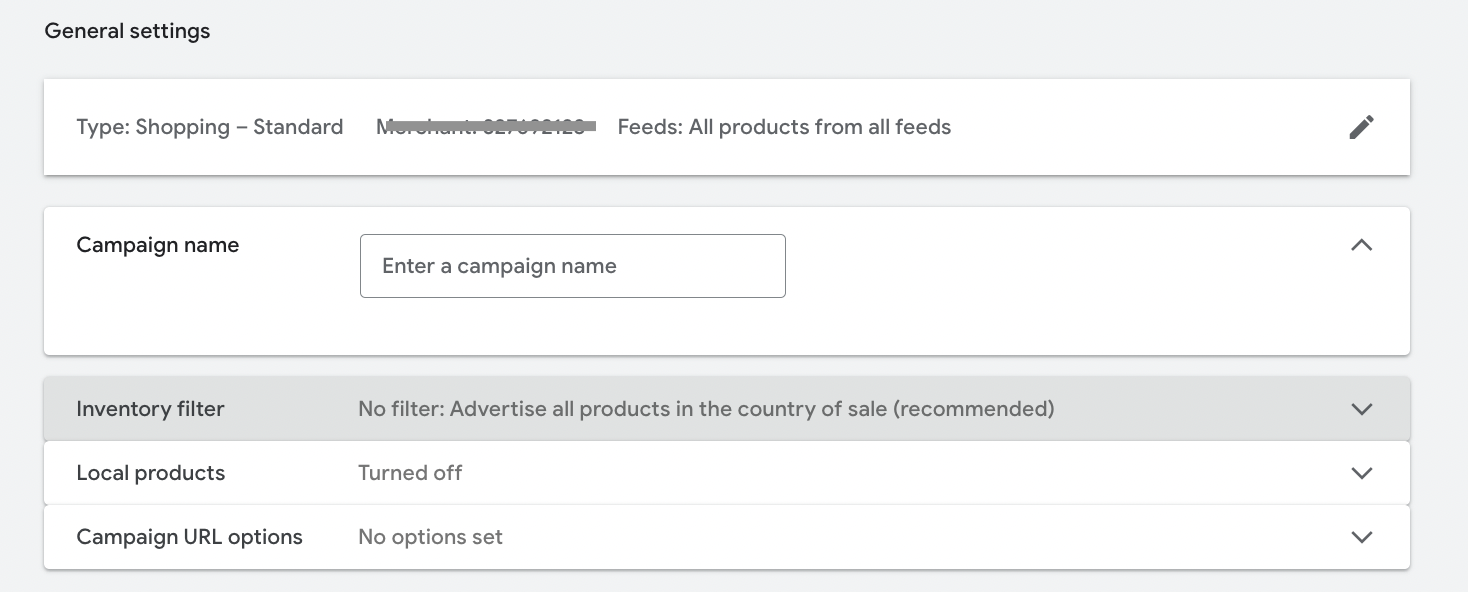Click empty area below campaign name field
This screenshot has width=1468, height=592.
572,328
